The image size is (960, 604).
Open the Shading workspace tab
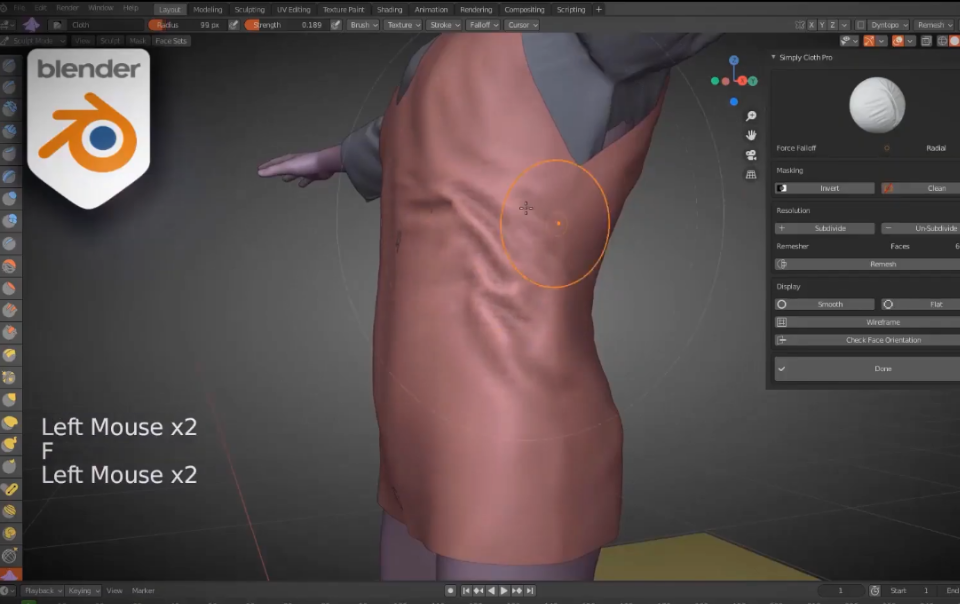(389, 10)
